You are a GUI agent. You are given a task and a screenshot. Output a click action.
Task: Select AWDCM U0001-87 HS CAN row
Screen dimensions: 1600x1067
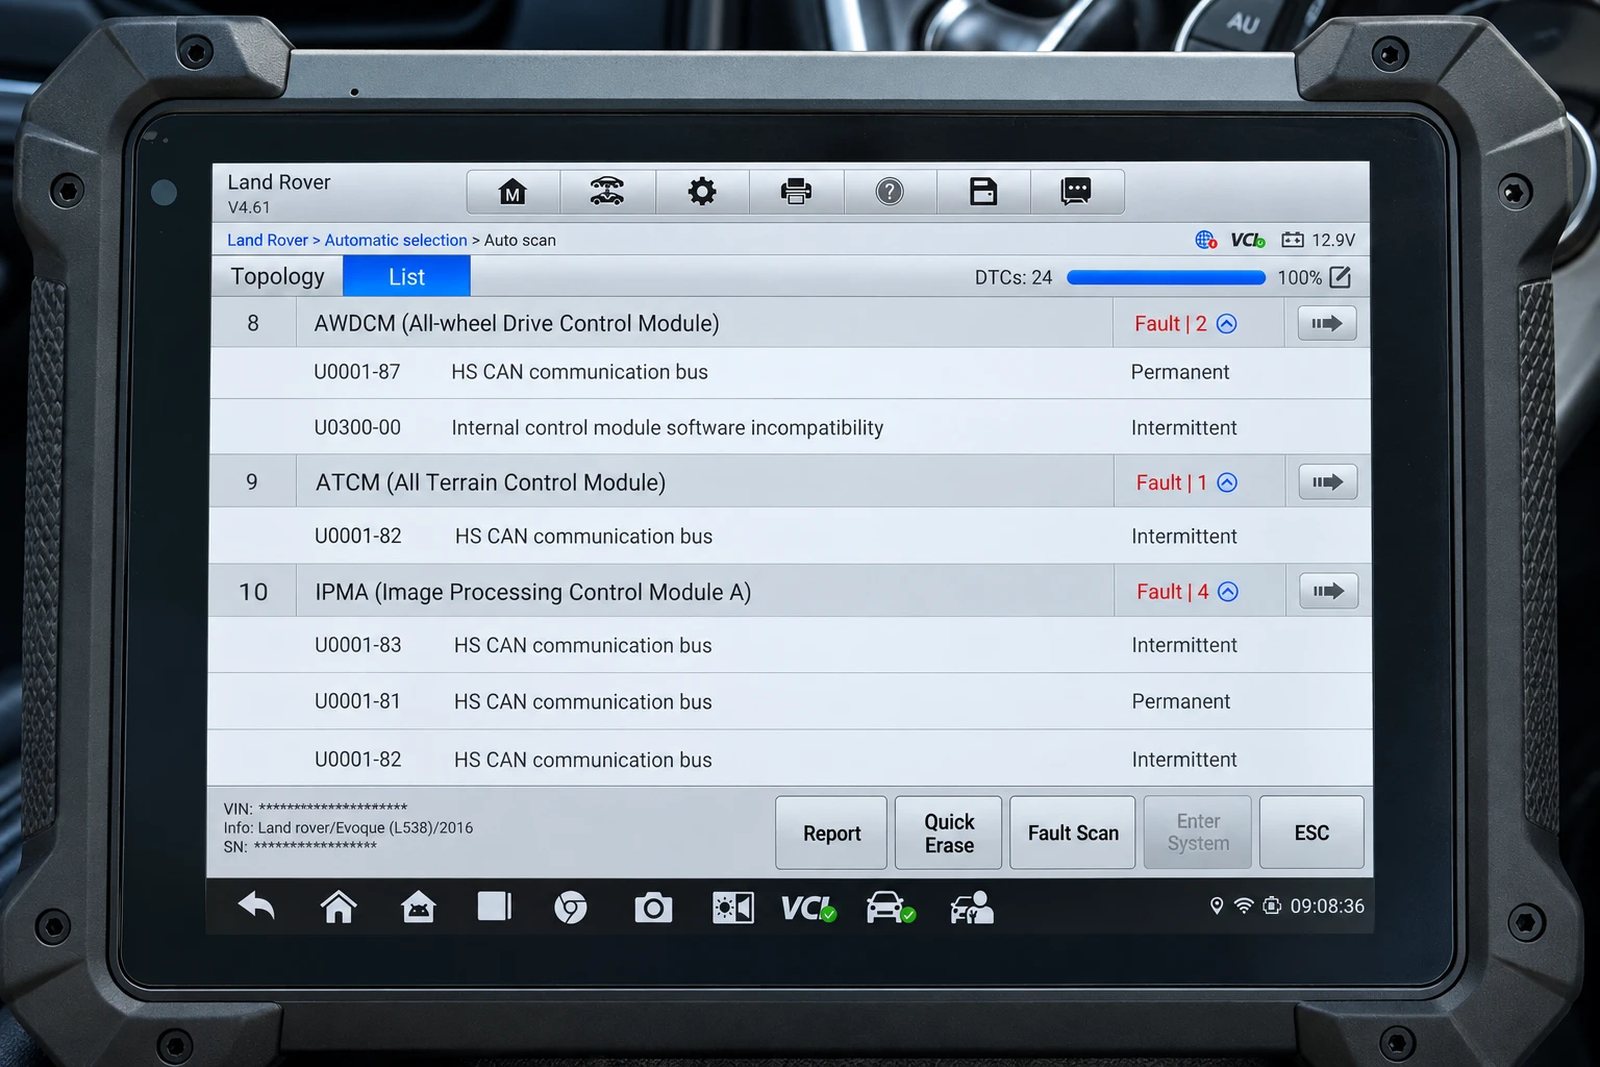click(790, 372)
